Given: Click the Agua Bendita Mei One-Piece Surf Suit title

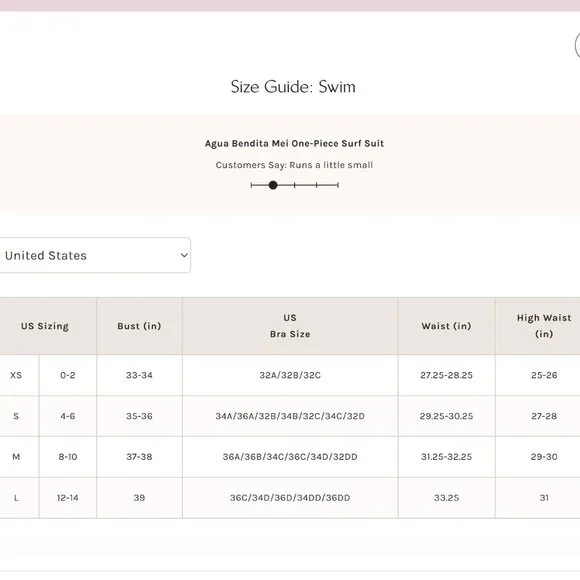Looking at the screenshot, I should tap(294, 144).
